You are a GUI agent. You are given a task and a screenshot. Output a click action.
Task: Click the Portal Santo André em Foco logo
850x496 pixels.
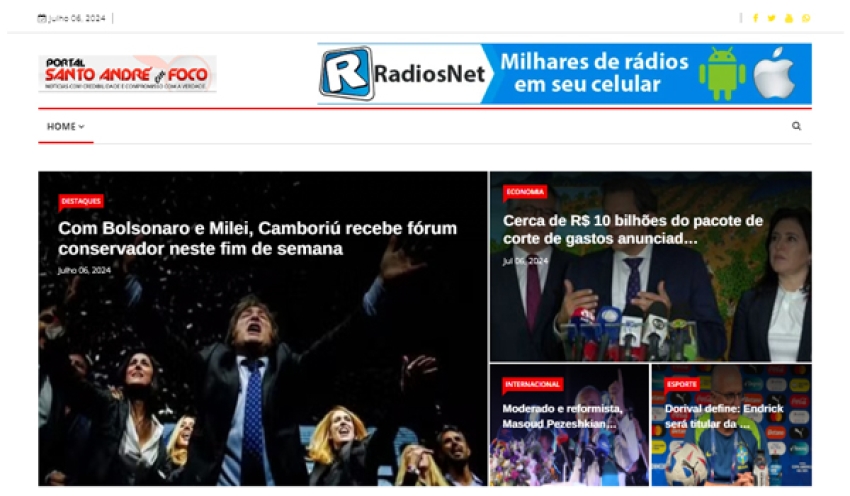click(x=127, y=74)
